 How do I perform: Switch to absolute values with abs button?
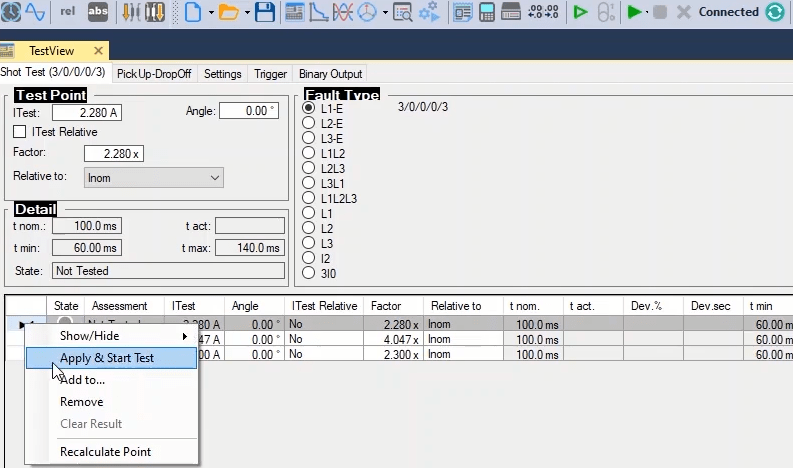pyautogui.click(x=99, y=13)
